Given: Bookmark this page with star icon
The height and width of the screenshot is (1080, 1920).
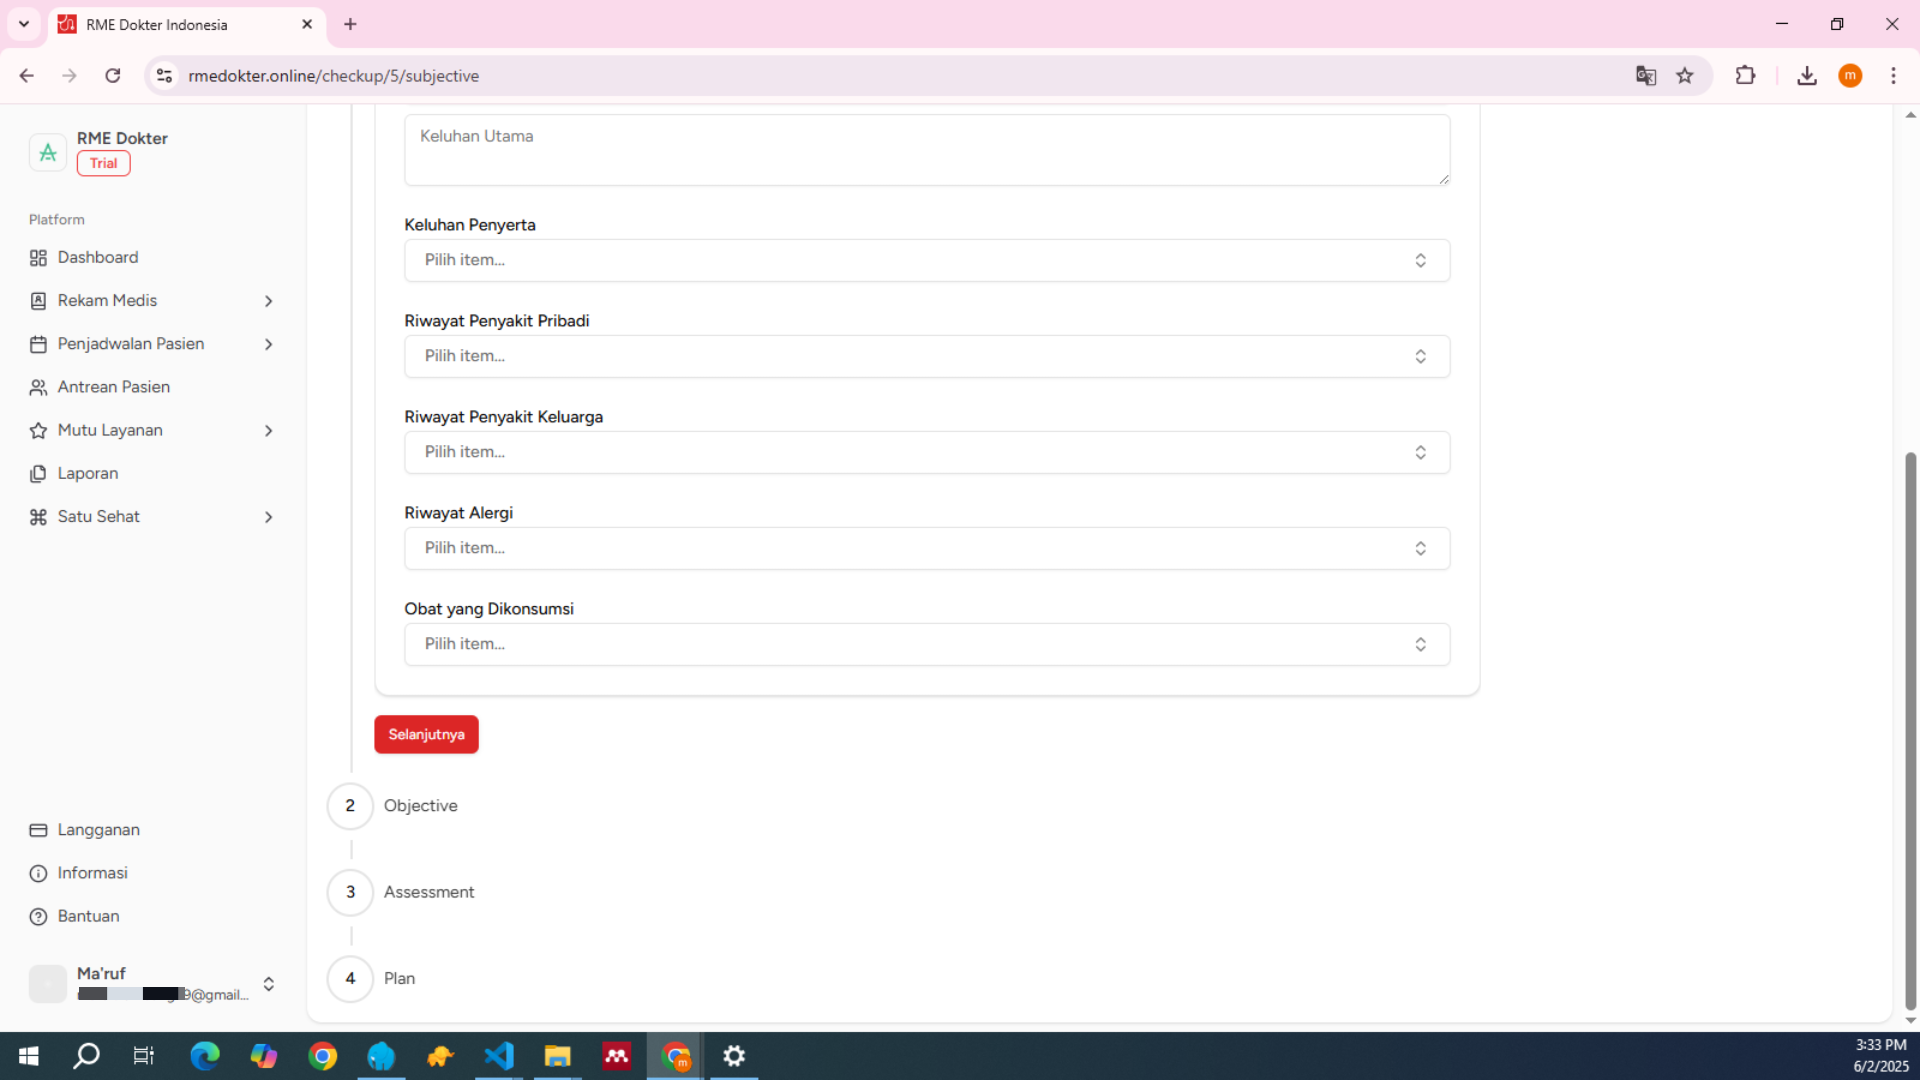Looking at the screenshot, I should (1685, 76).
